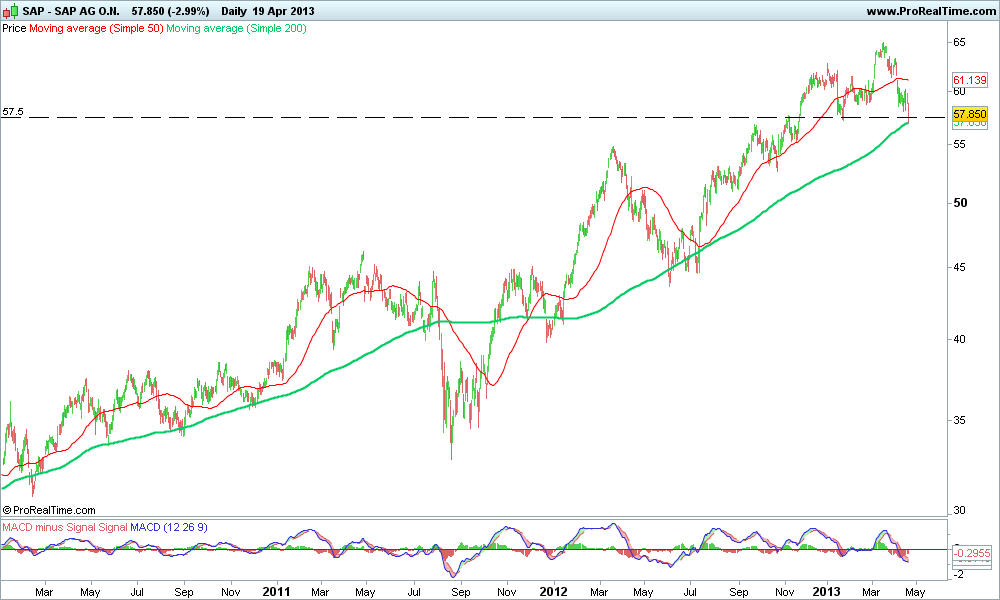The width and height of the screenshot is (1000, 600).
Task: Click the date 19 Apr 2013
Action: (283, 11)
